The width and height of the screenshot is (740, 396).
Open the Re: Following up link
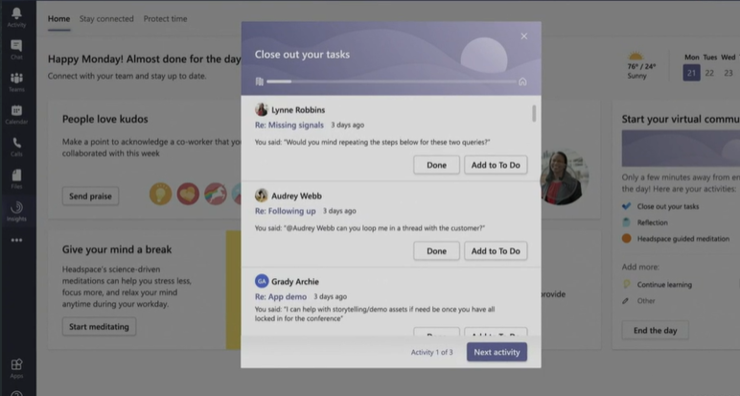tap(285, 211)
